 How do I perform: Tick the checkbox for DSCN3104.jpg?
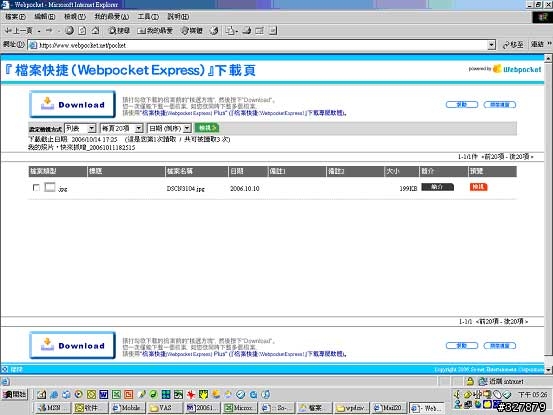coord(36,188)
